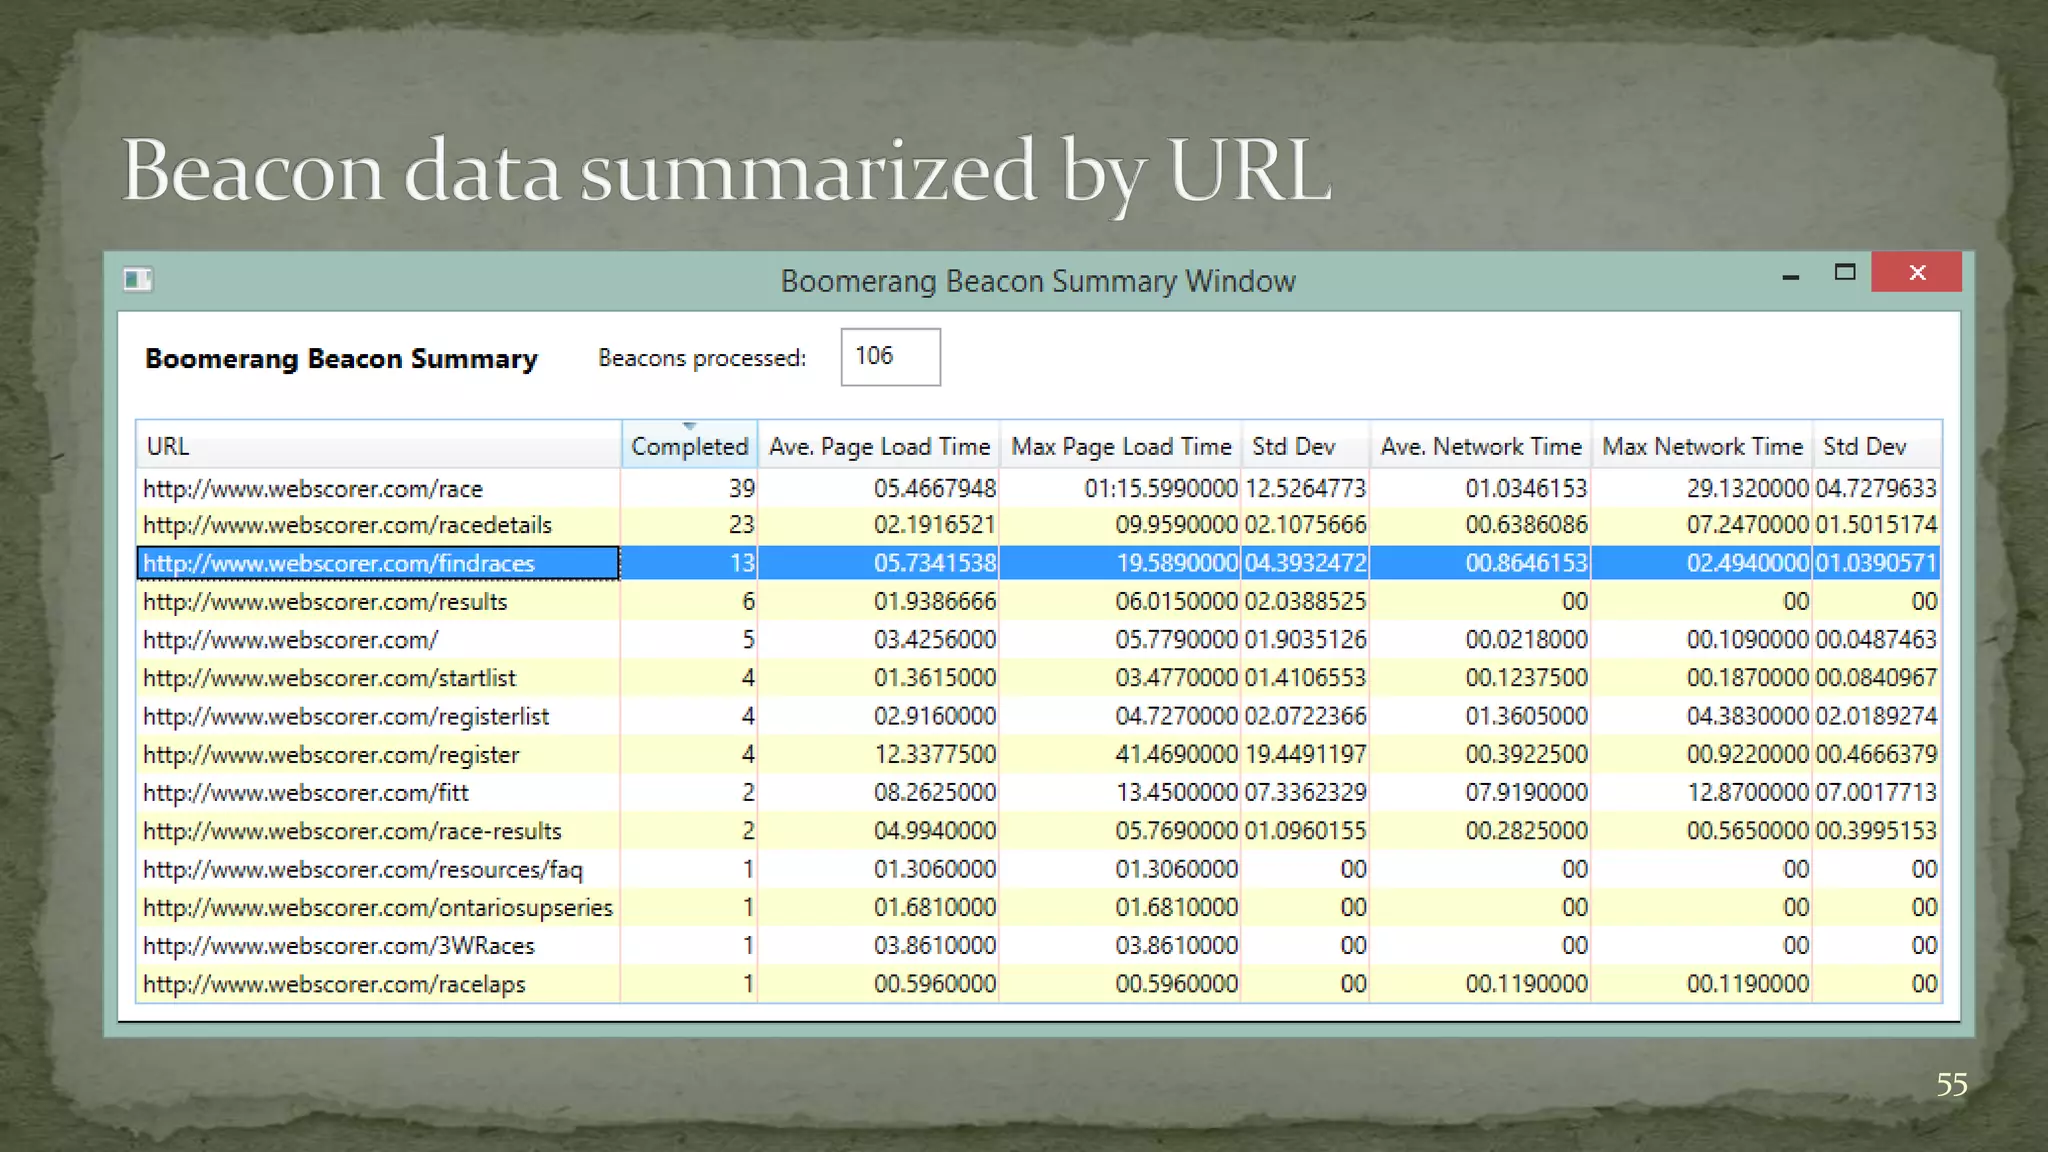
Task: Sort by the URL column header
Action: click(377, 446)
